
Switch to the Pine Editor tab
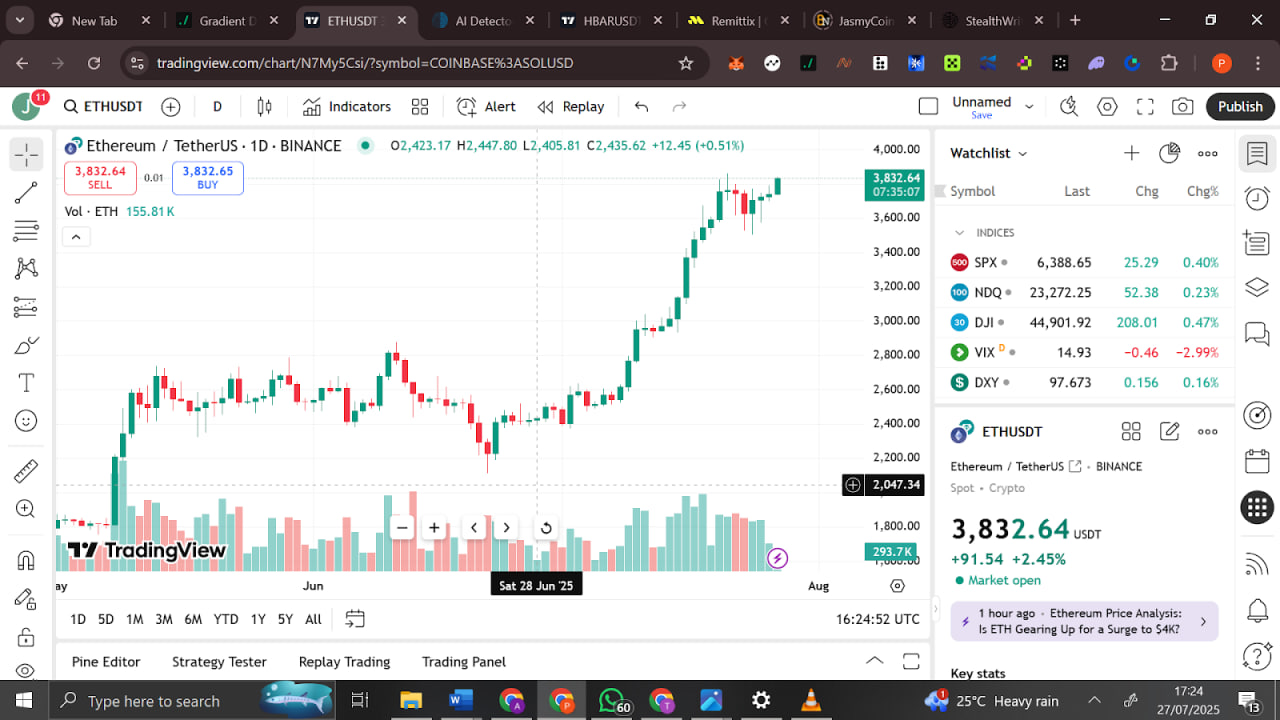tap(106, 662)
